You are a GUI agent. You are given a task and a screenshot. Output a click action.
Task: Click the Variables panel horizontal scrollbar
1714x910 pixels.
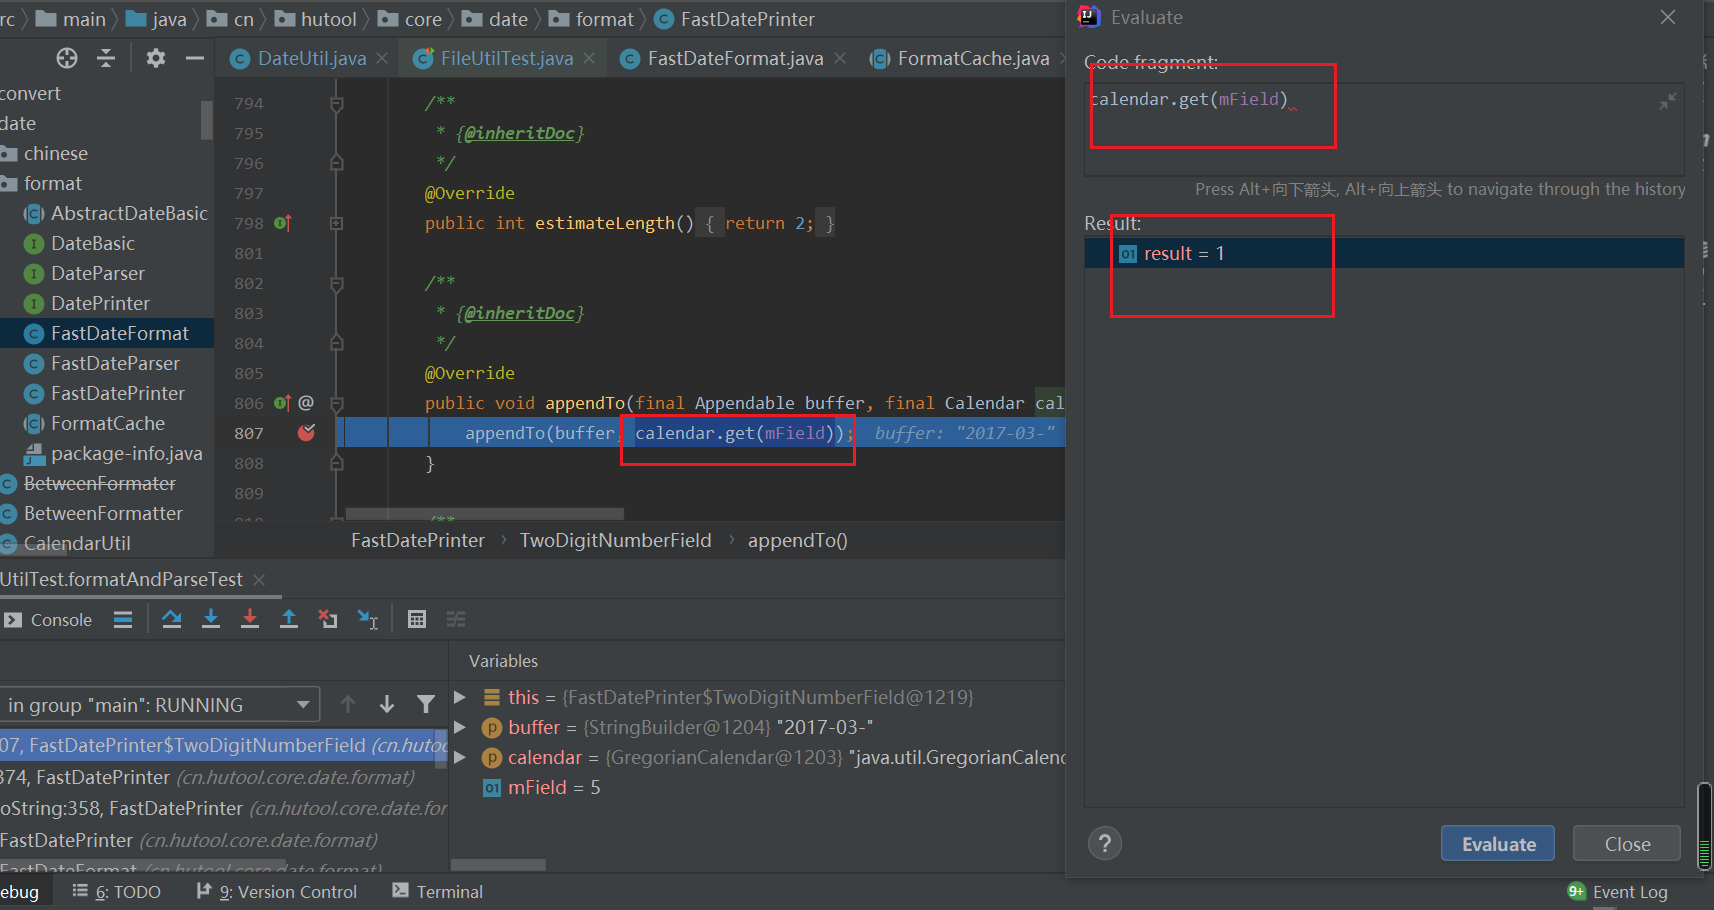click(498, 865)
